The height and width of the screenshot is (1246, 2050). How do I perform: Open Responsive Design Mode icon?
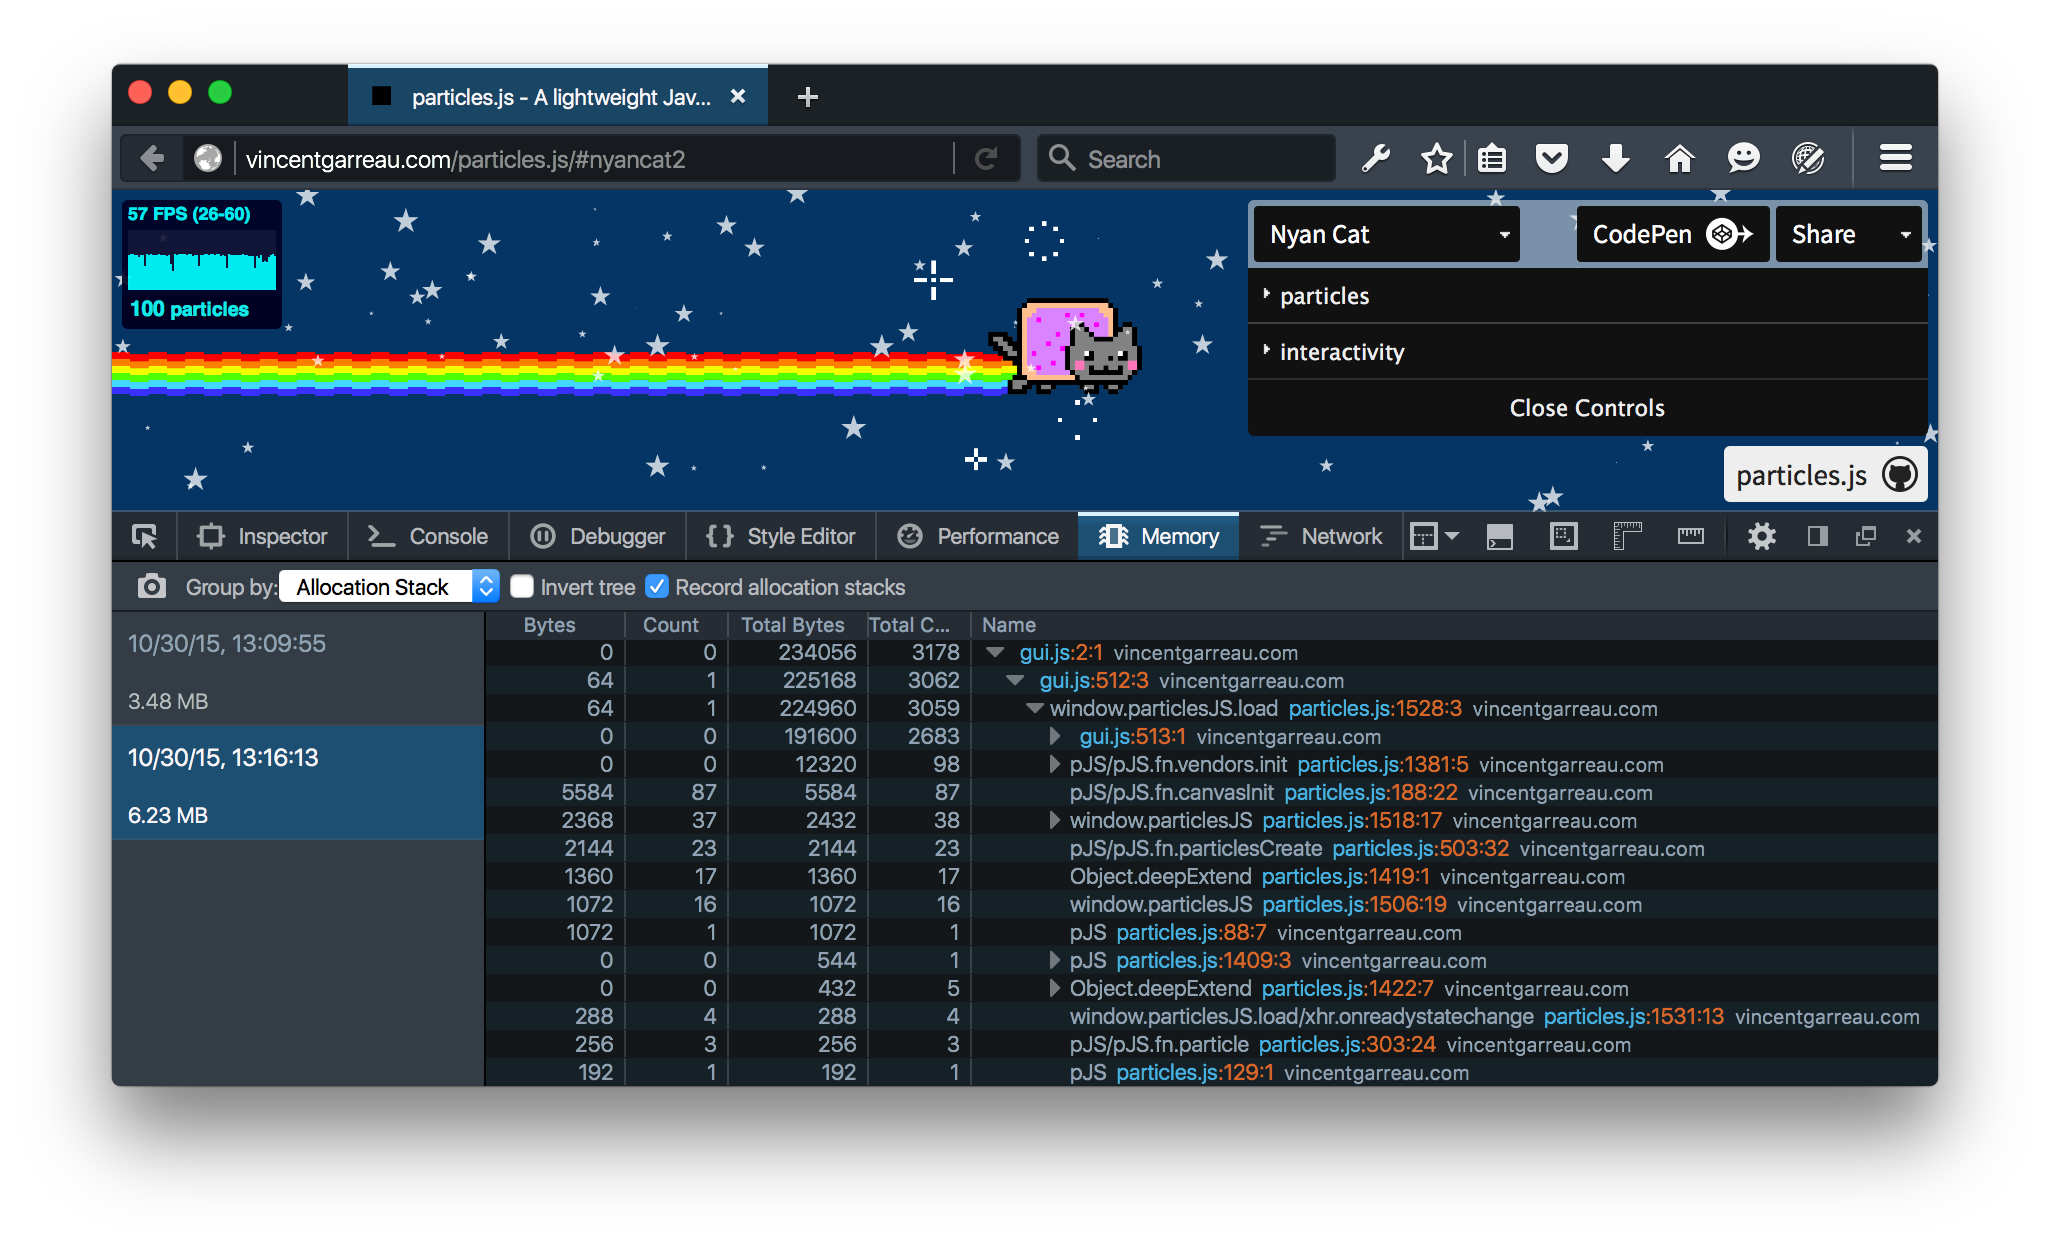pos(1564,536)
